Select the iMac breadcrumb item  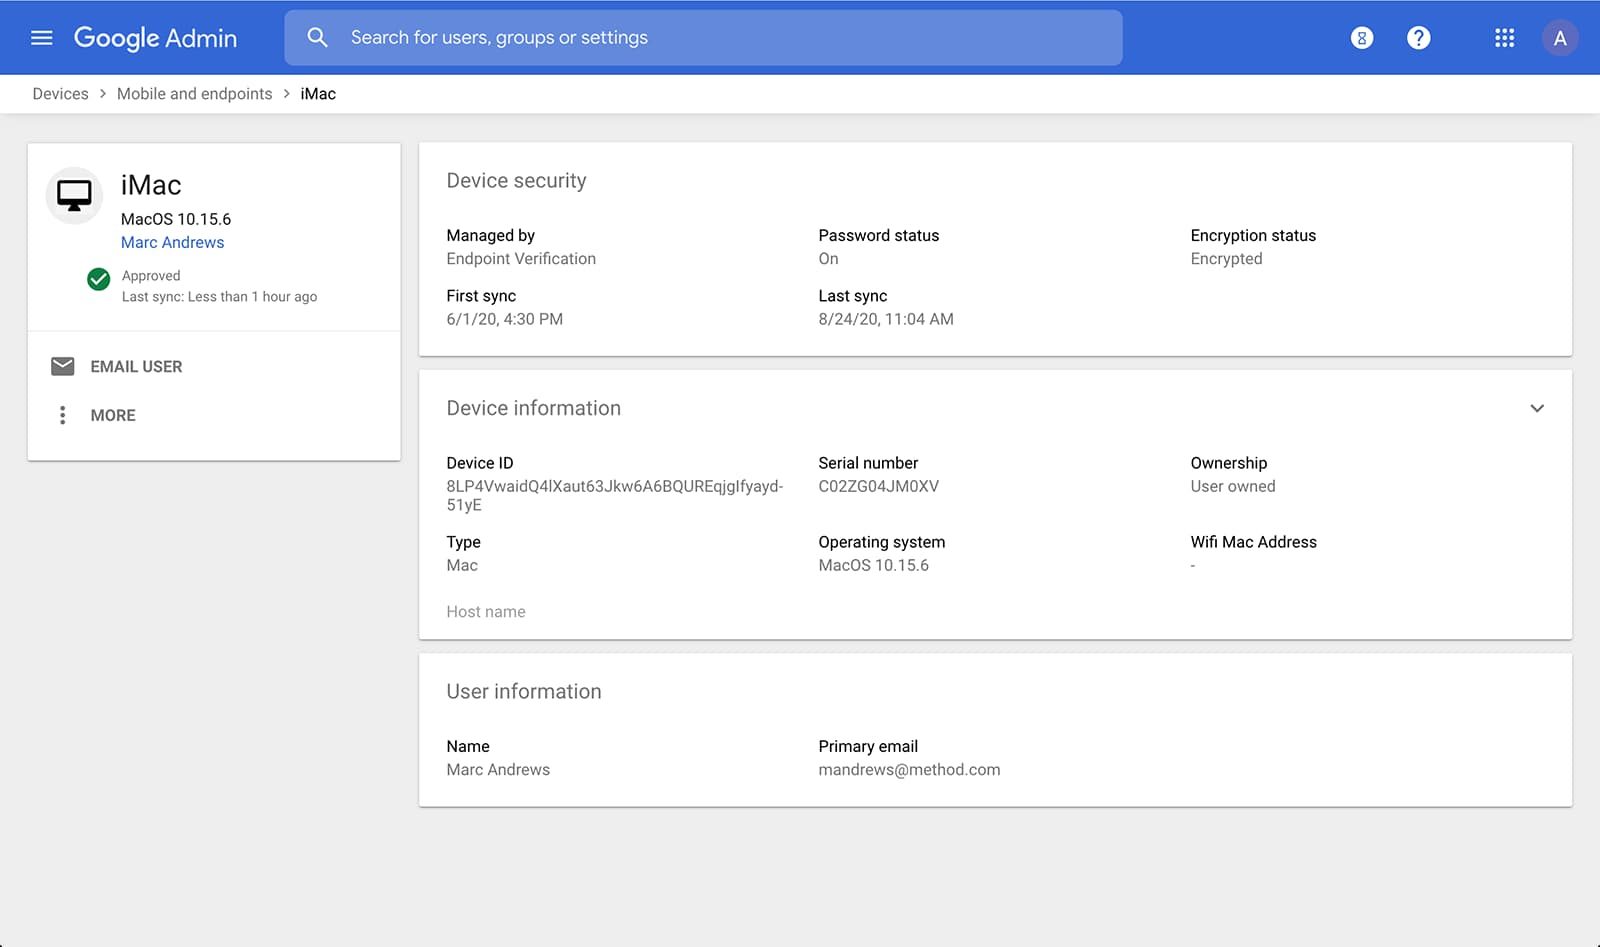318,94
